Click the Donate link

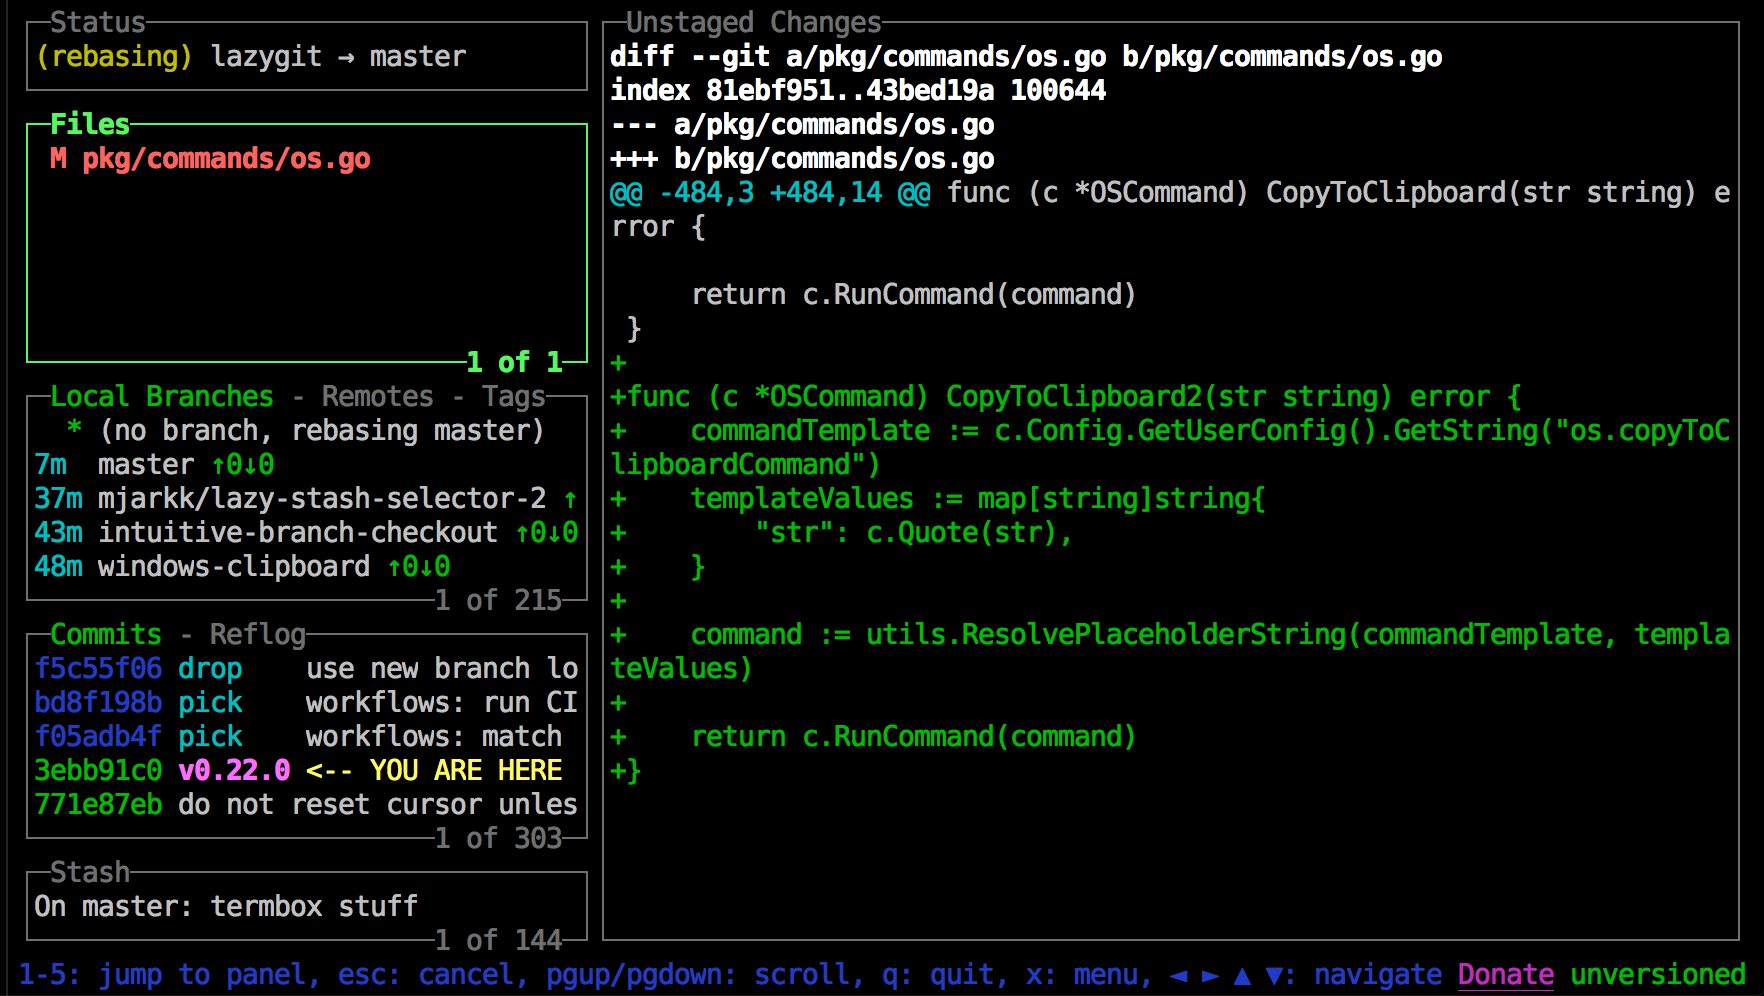click(x=1505, y=973)
